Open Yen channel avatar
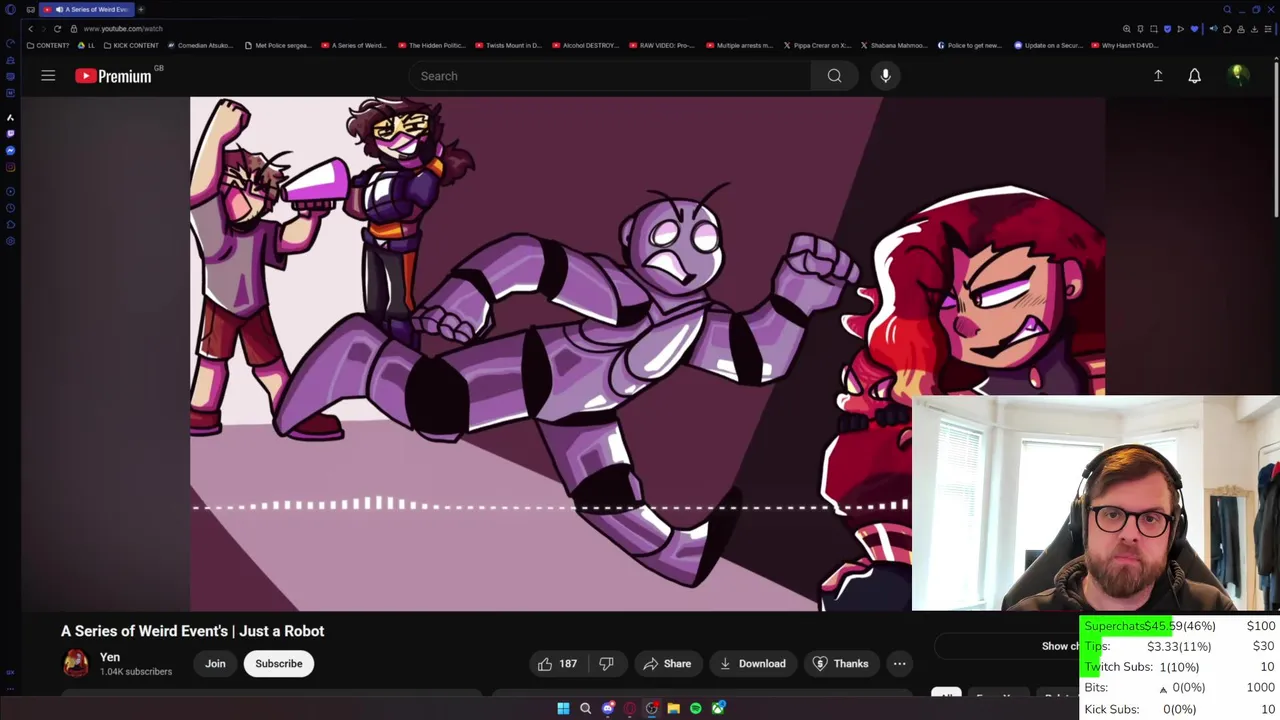The image size is (1280, 720). click(x=76, y=663)
